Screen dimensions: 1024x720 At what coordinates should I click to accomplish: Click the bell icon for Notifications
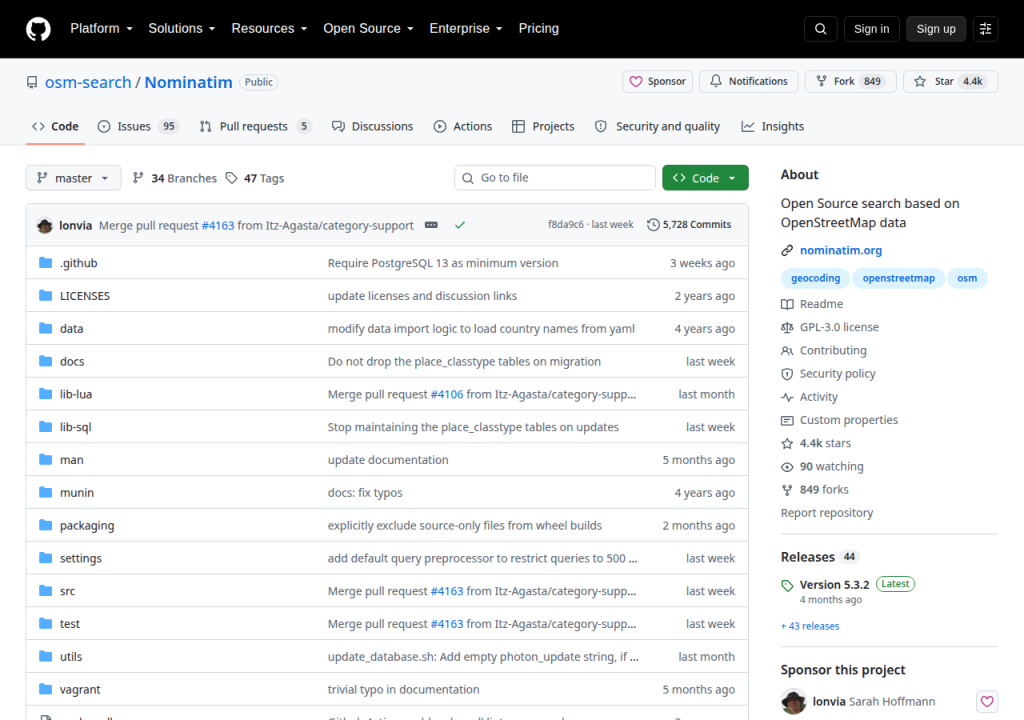pos(716,81)
